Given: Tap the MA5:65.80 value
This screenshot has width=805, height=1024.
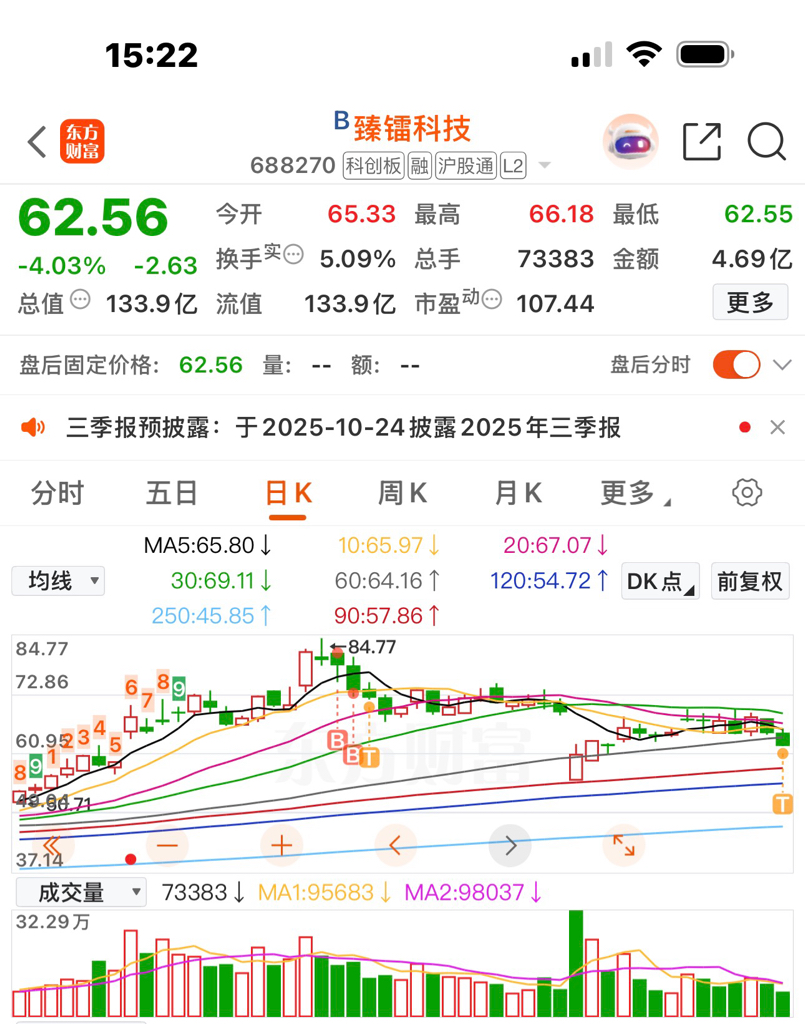Looking at the screenshot, I should pyautogui.click(x=208, y=545).
